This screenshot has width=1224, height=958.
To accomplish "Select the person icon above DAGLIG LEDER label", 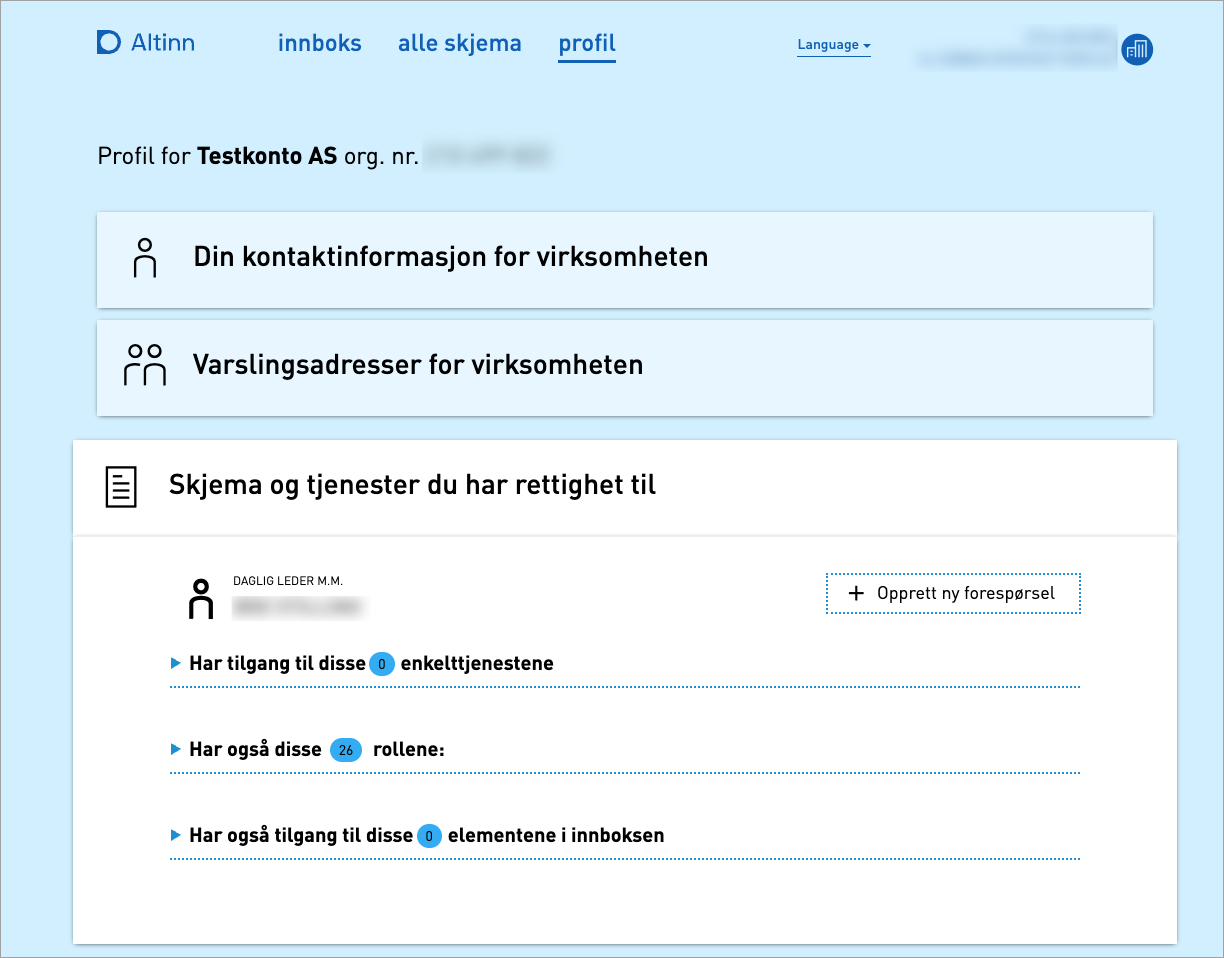I will (201, 597).
